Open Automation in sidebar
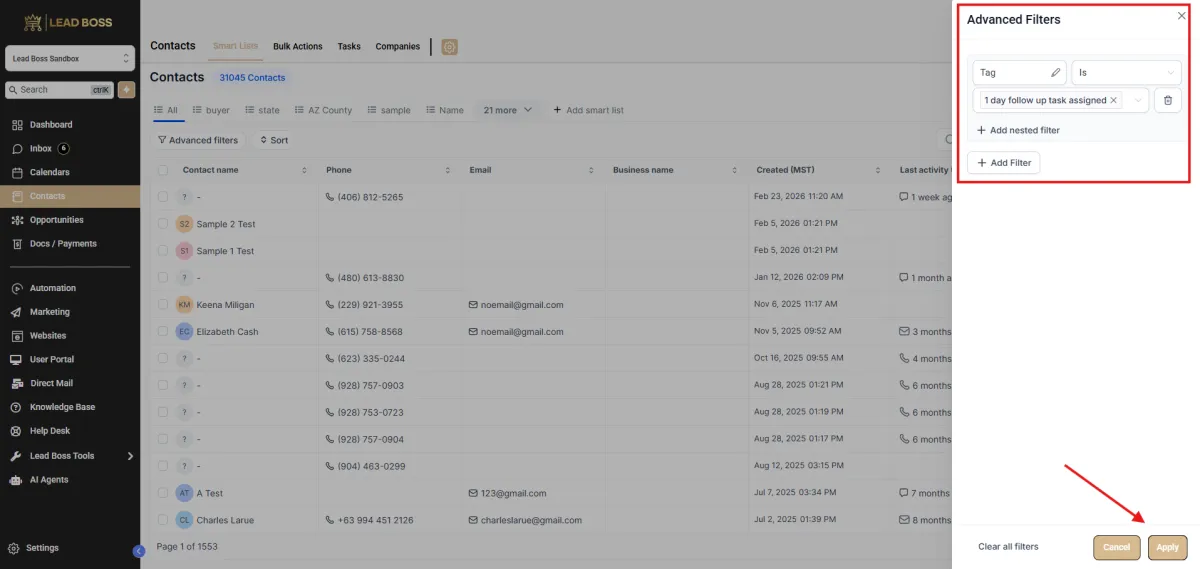Viewport: 1200px width, 569px height. pyautogui.click(x=52, y=288)
